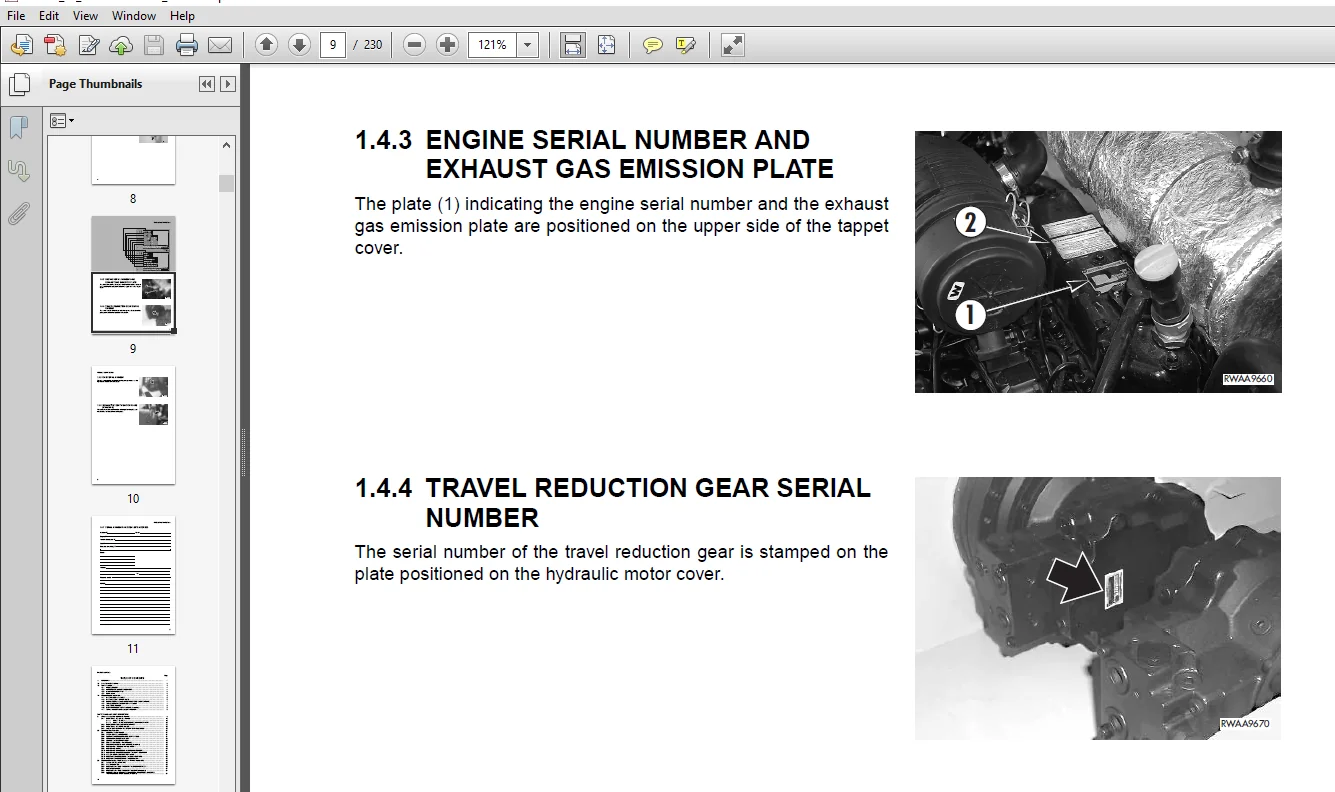This screenshot has width=1335, height=792.
Task: Open the Signatures sidebar panel icon
Action: 18,170
